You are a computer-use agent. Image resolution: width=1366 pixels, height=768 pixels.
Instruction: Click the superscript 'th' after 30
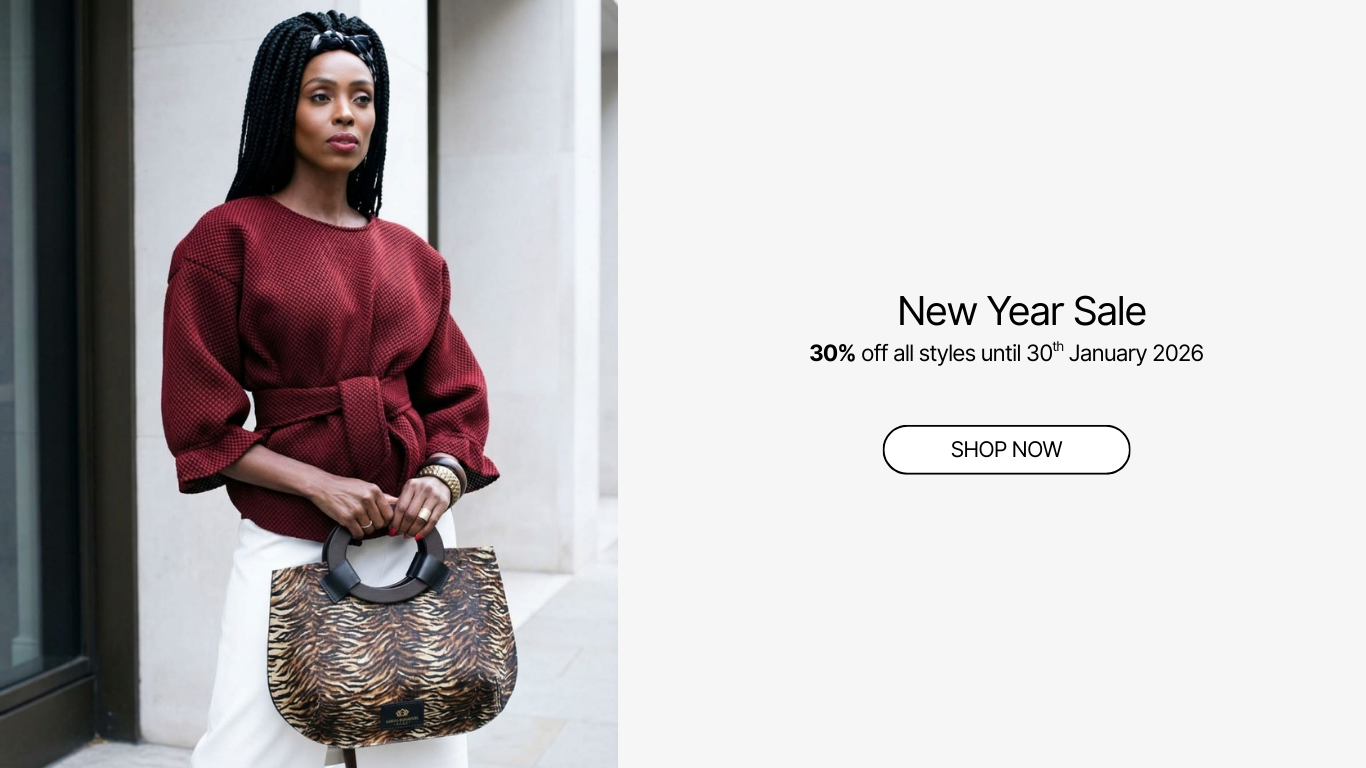pos(1058,346)
